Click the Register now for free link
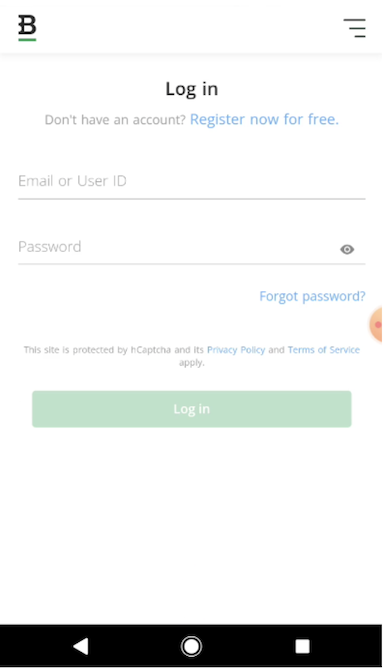Viewport: 383px width, 668px height. coord(264,119)
